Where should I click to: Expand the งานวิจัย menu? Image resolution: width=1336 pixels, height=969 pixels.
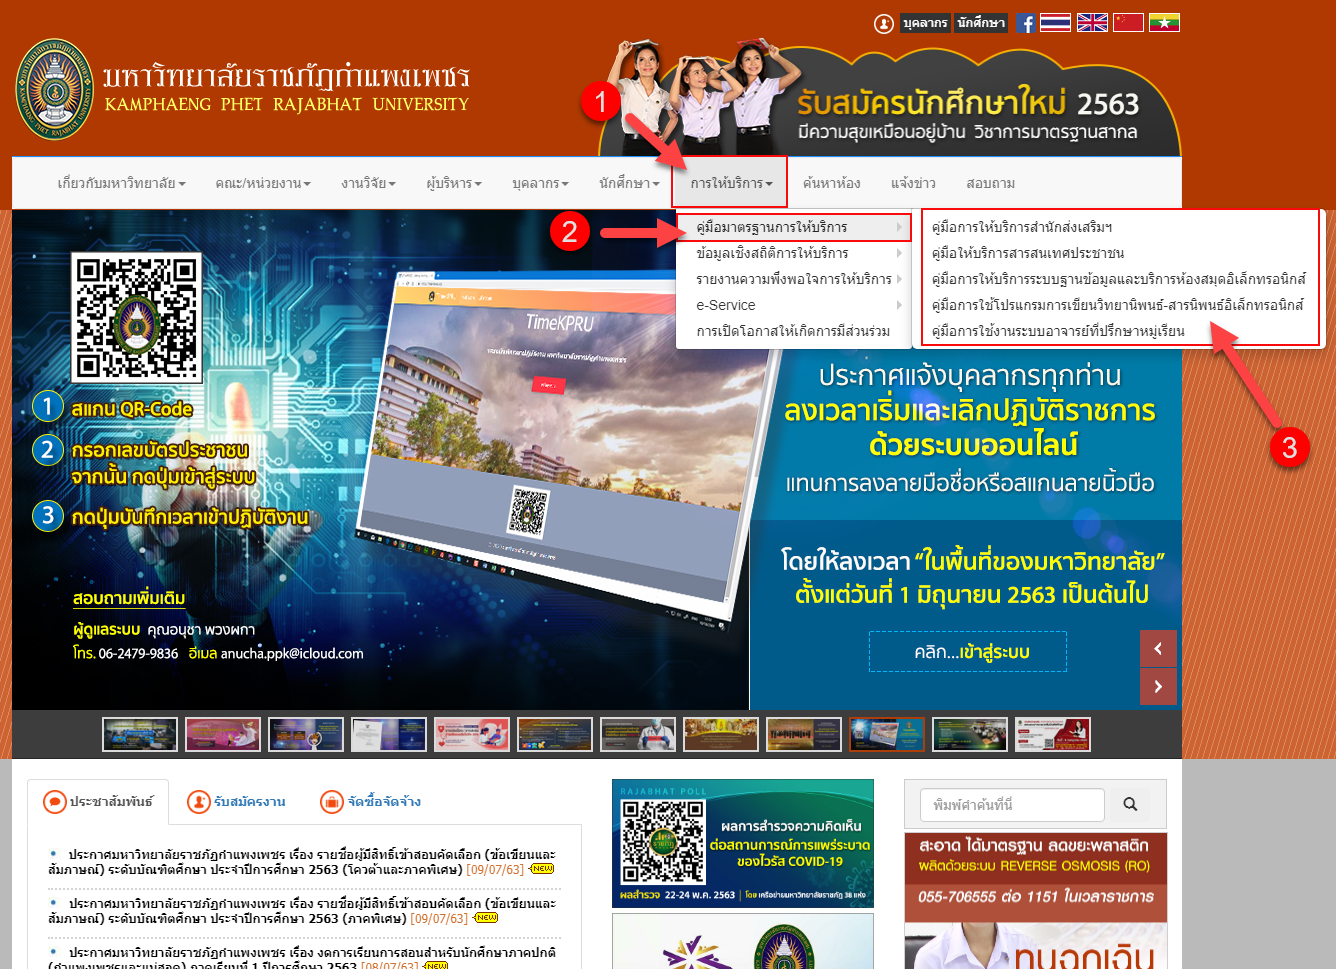pos(368,183)
